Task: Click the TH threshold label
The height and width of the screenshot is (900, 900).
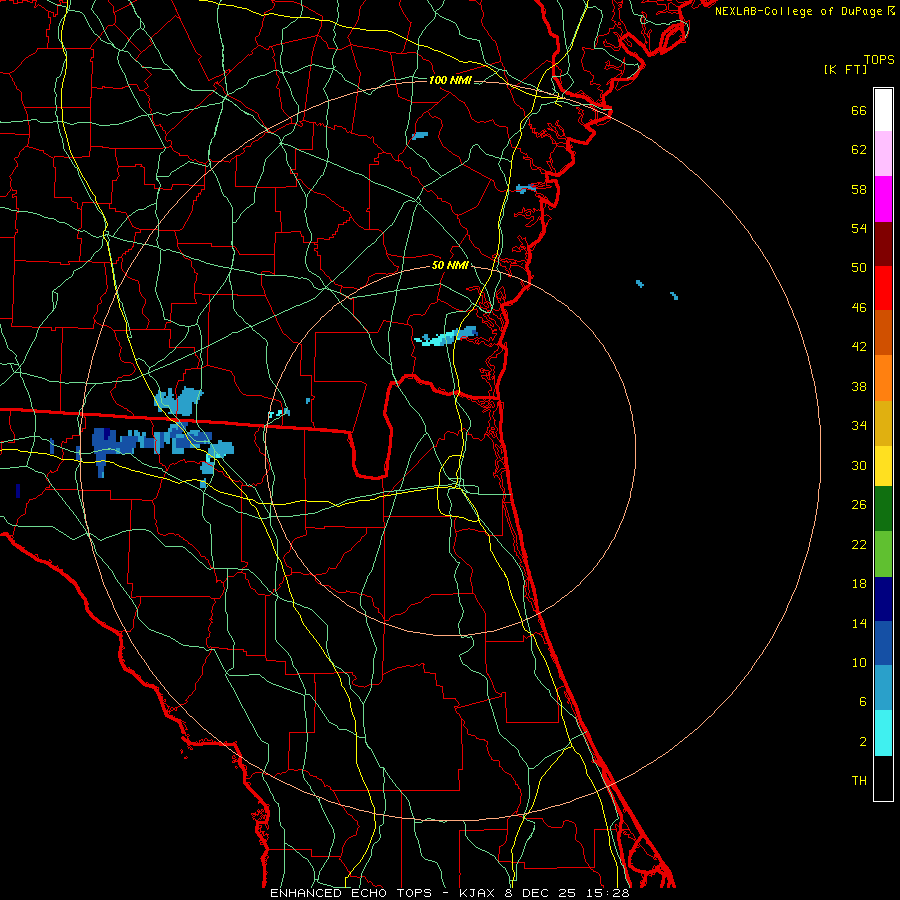Action: pyautogui.click(x=859, y=781)
